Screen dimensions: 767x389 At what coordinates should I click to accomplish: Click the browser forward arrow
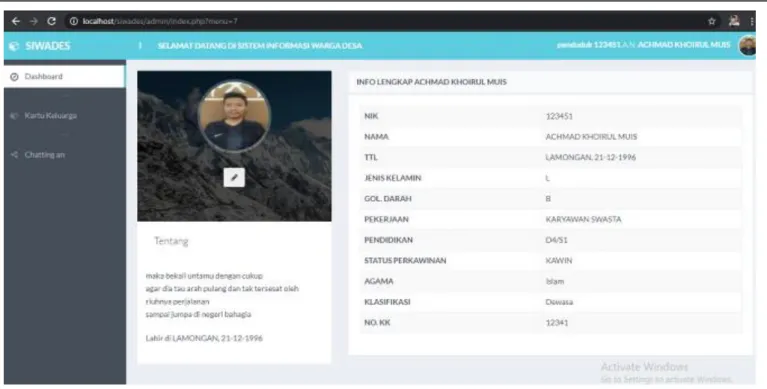click(x=33, y=21)
